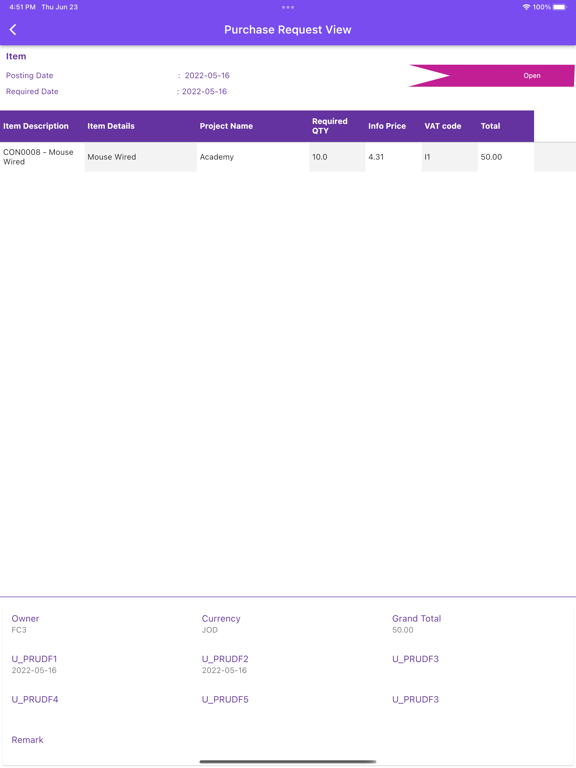Image resolution: width=576 pixels, height=768 pixels.
Task: Tap the Required Date value 2022-05-16
Action: coord(204,92)
